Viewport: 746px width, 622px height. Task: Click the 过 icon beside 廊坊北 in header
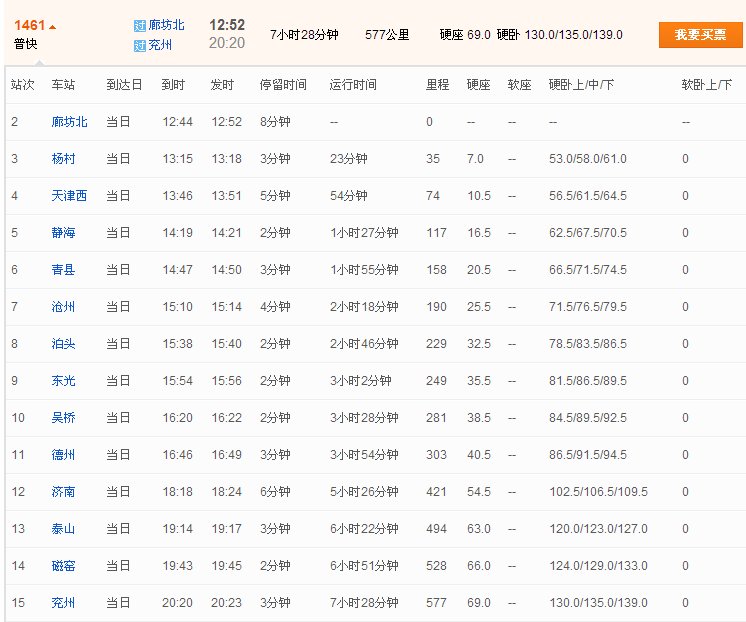(x=140, y=26)
